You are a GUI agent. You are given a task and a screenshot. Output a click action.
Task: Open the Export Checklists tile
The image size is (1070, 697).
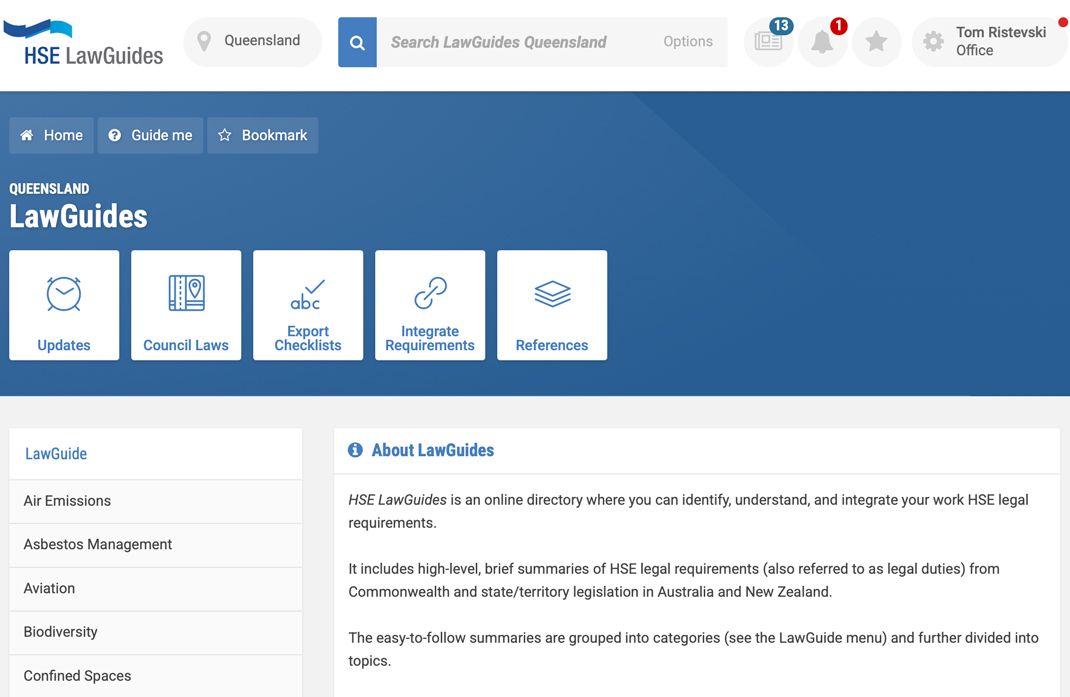click(x=308, y=305)
